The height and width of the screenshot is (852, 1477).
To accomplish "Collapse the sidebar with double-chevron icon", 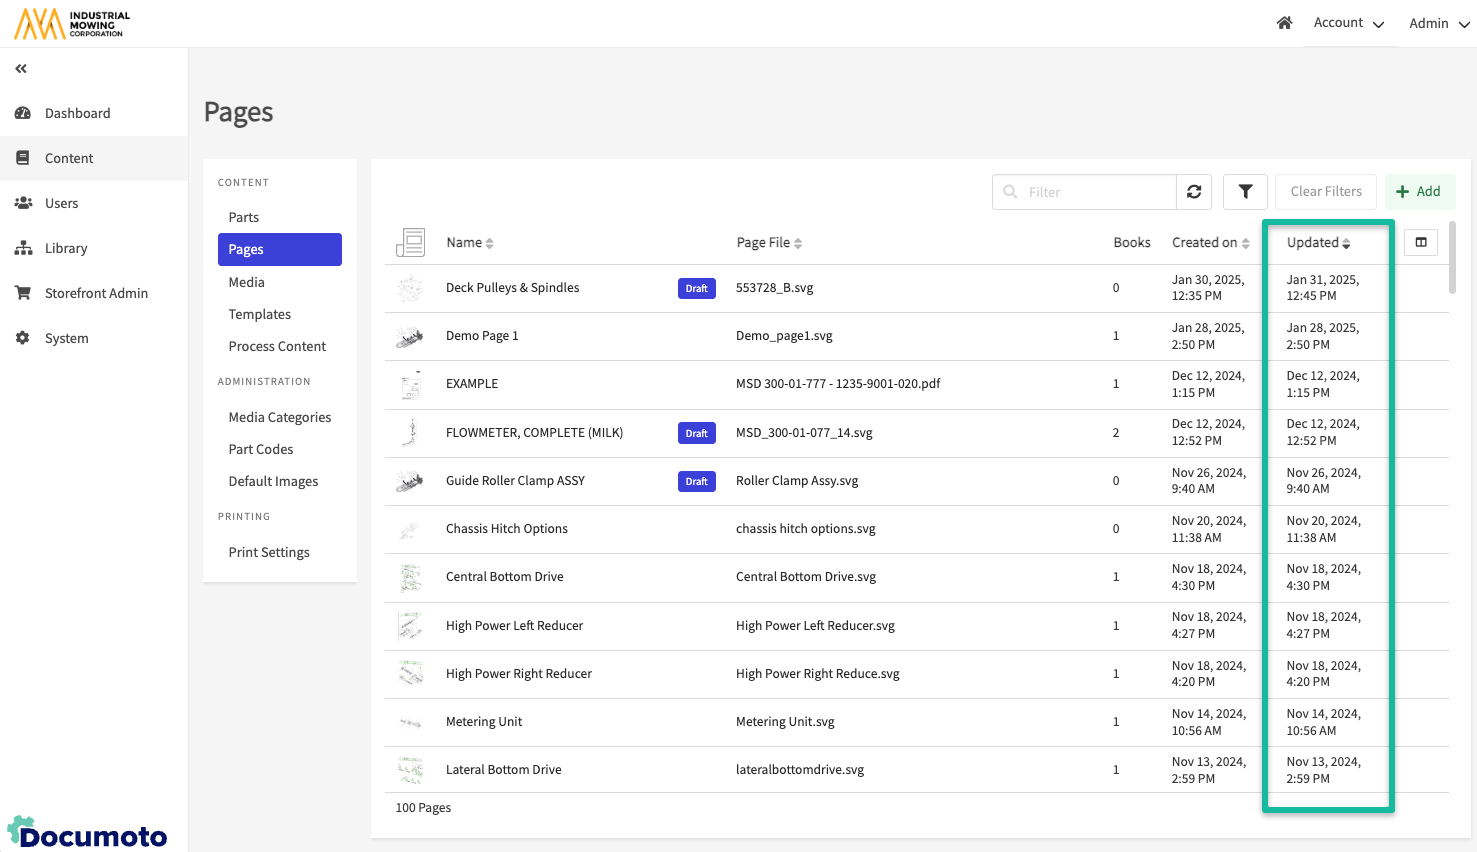I will tap(21, 69).
